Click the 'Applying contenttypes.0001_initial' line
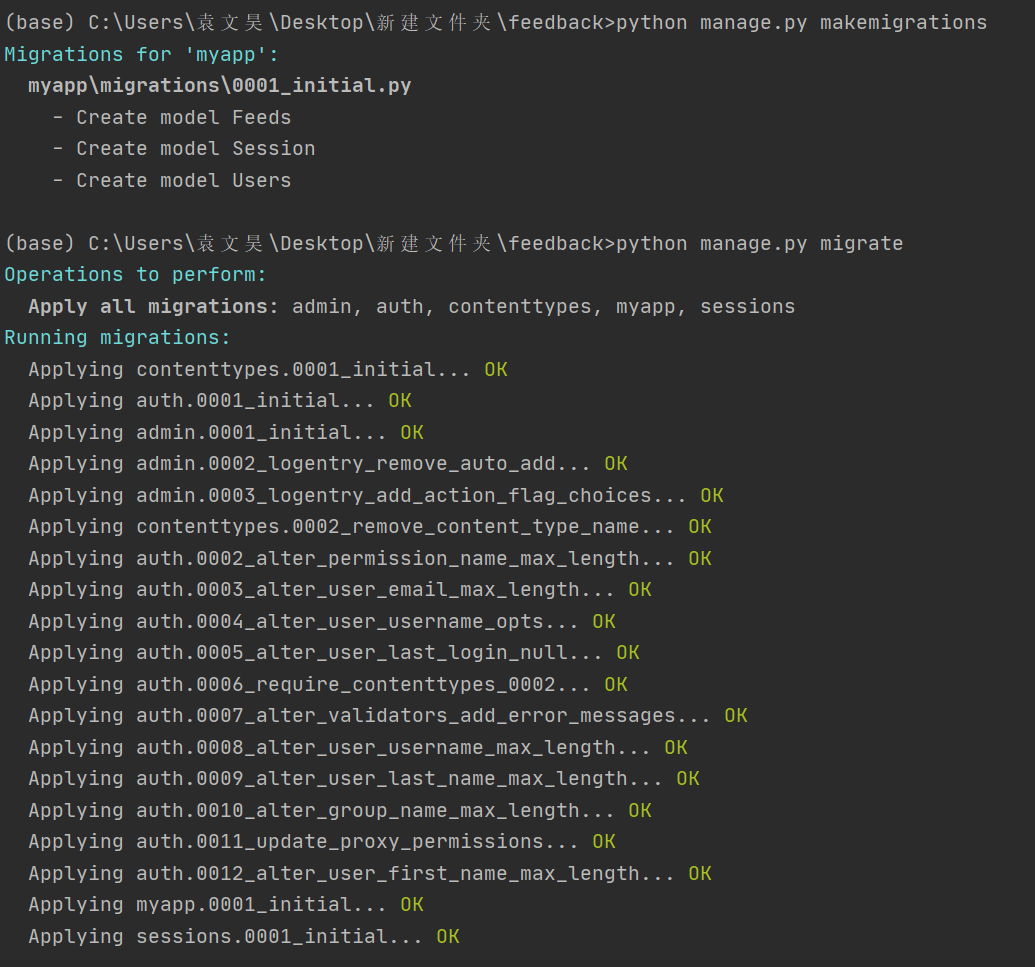The image size is (1035, 967). (249, 370)
